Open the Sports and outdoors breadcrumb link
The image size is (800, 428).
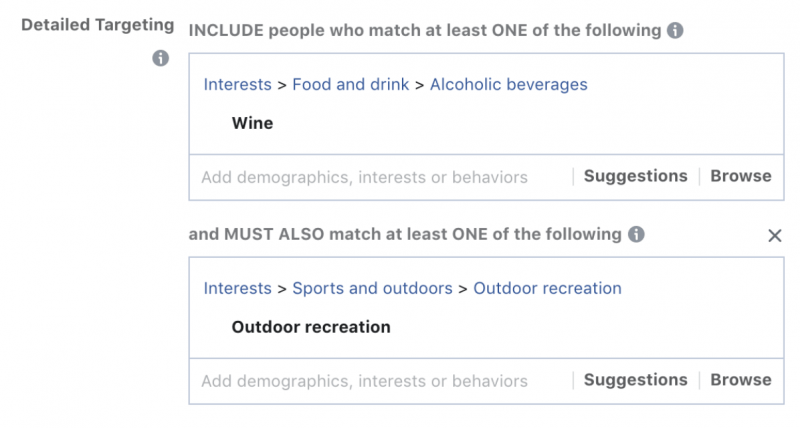[x=372, y=288]
